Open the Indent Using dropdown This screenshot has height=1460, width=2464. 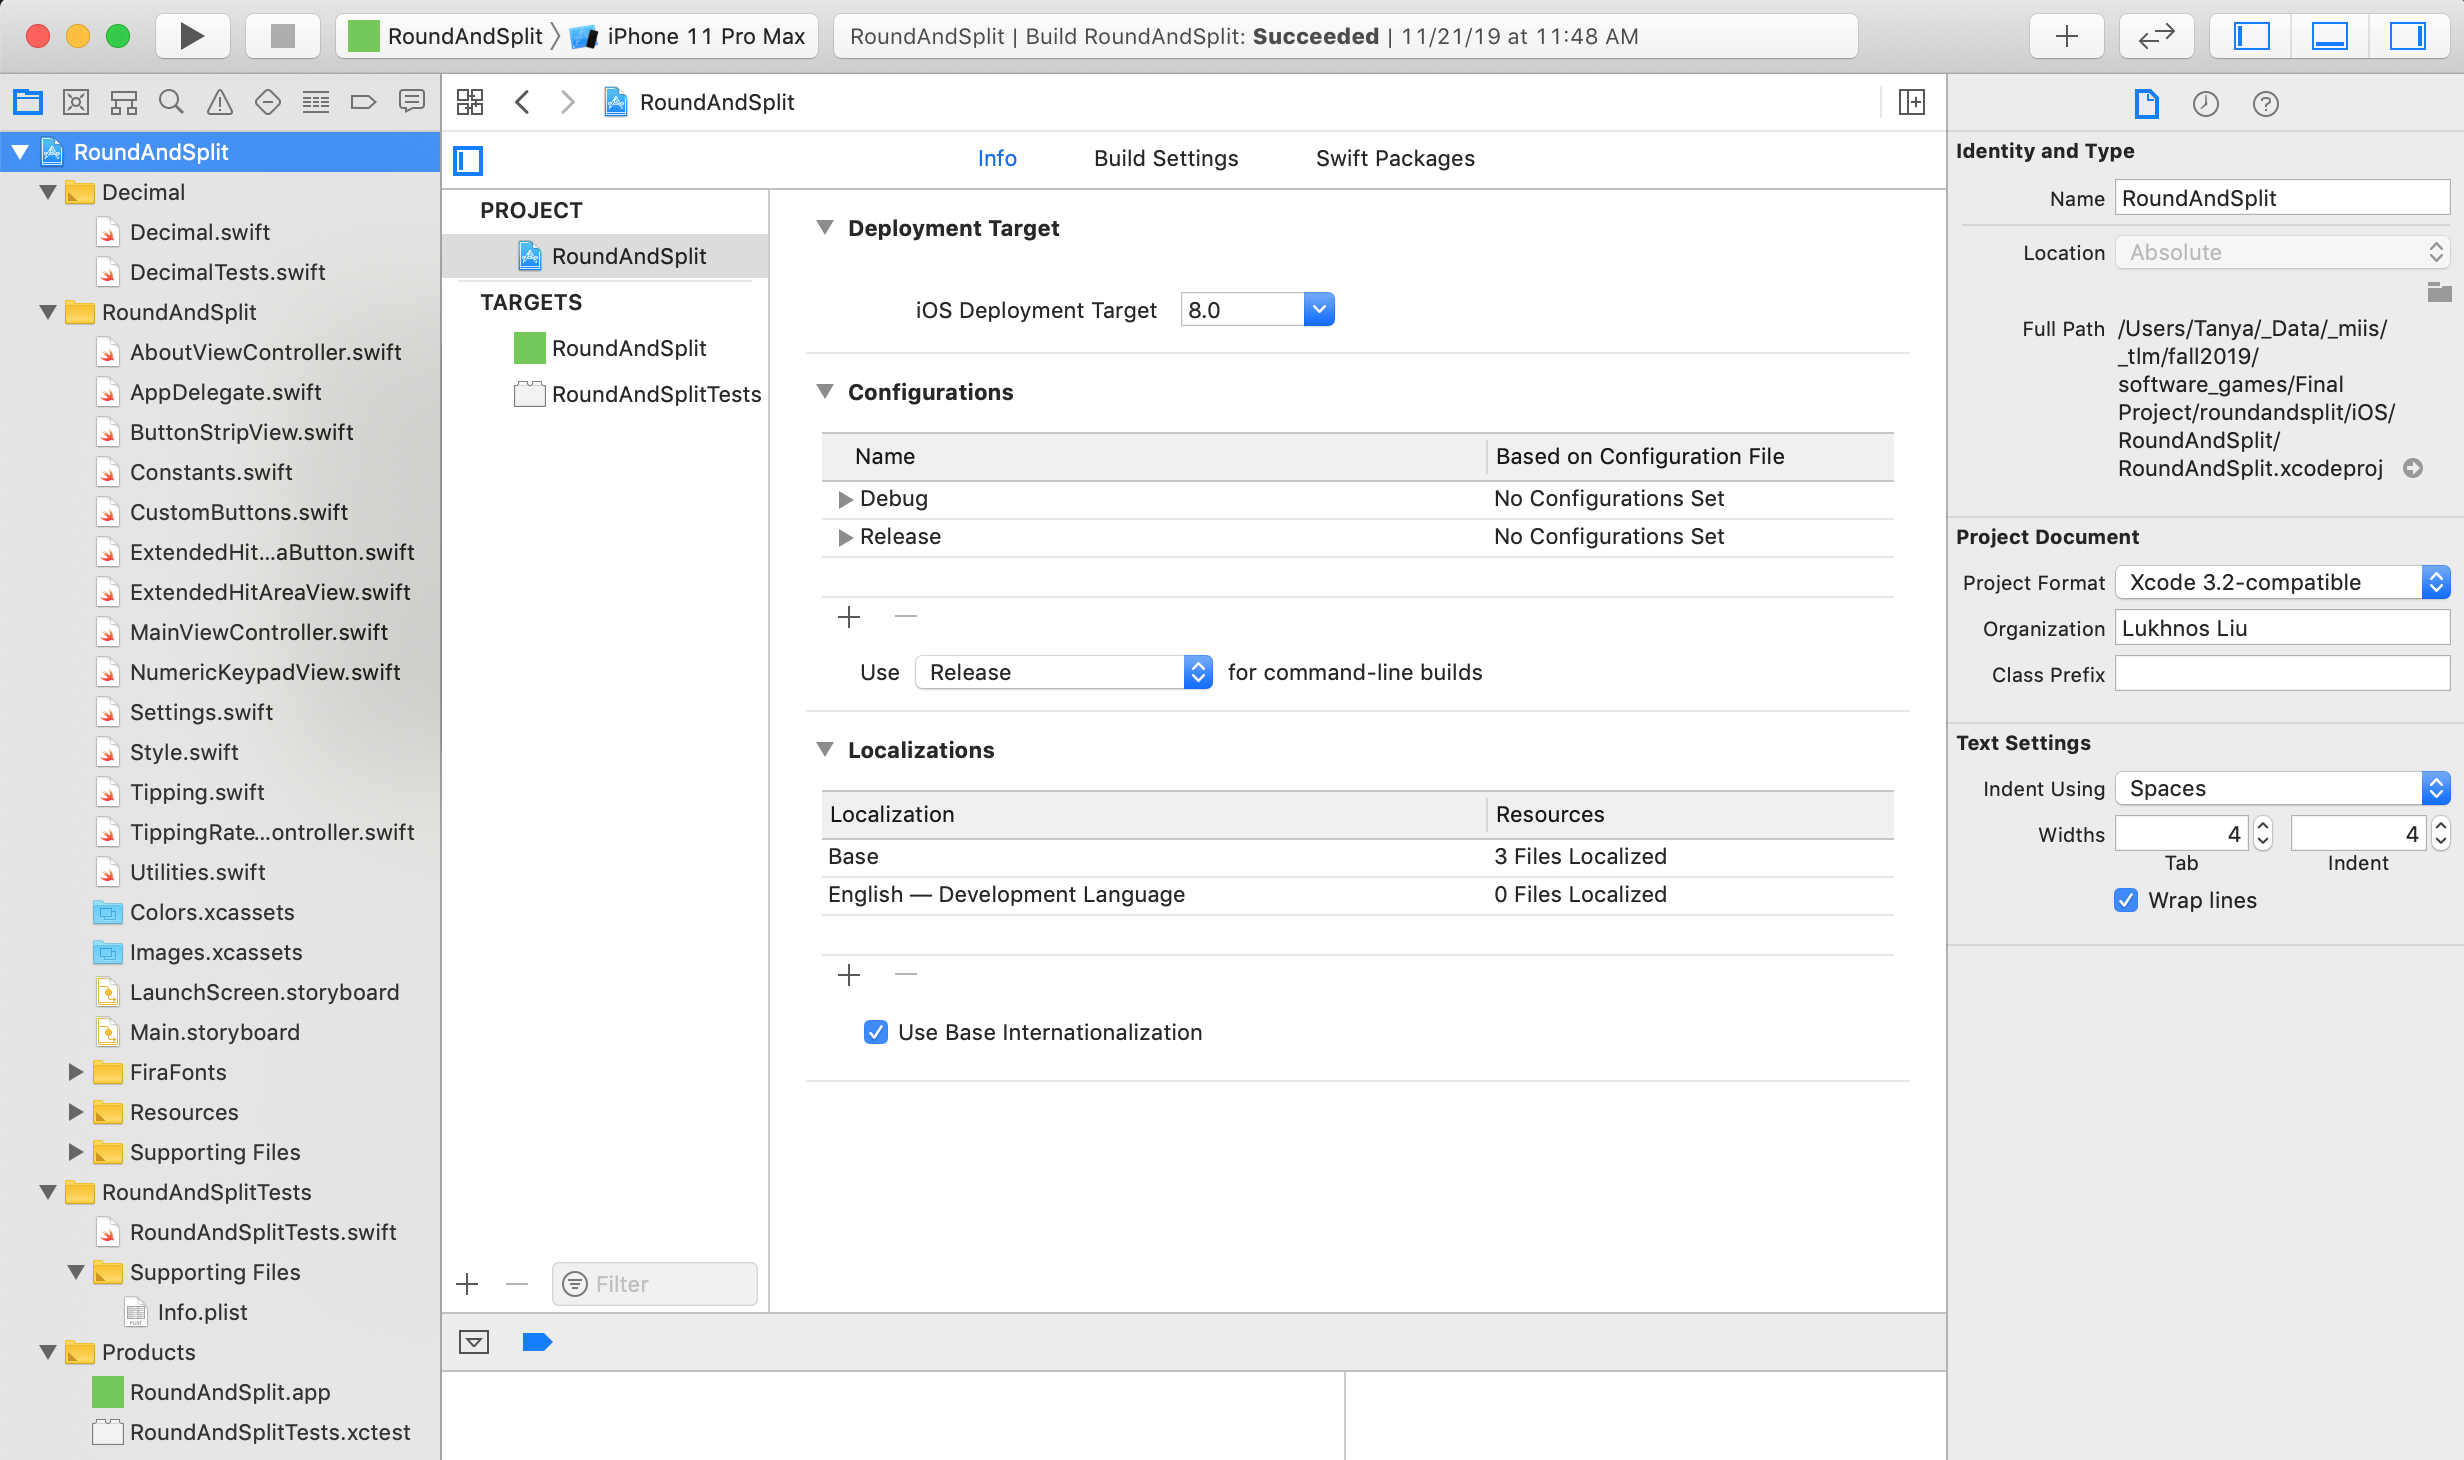pos(2282,788)
